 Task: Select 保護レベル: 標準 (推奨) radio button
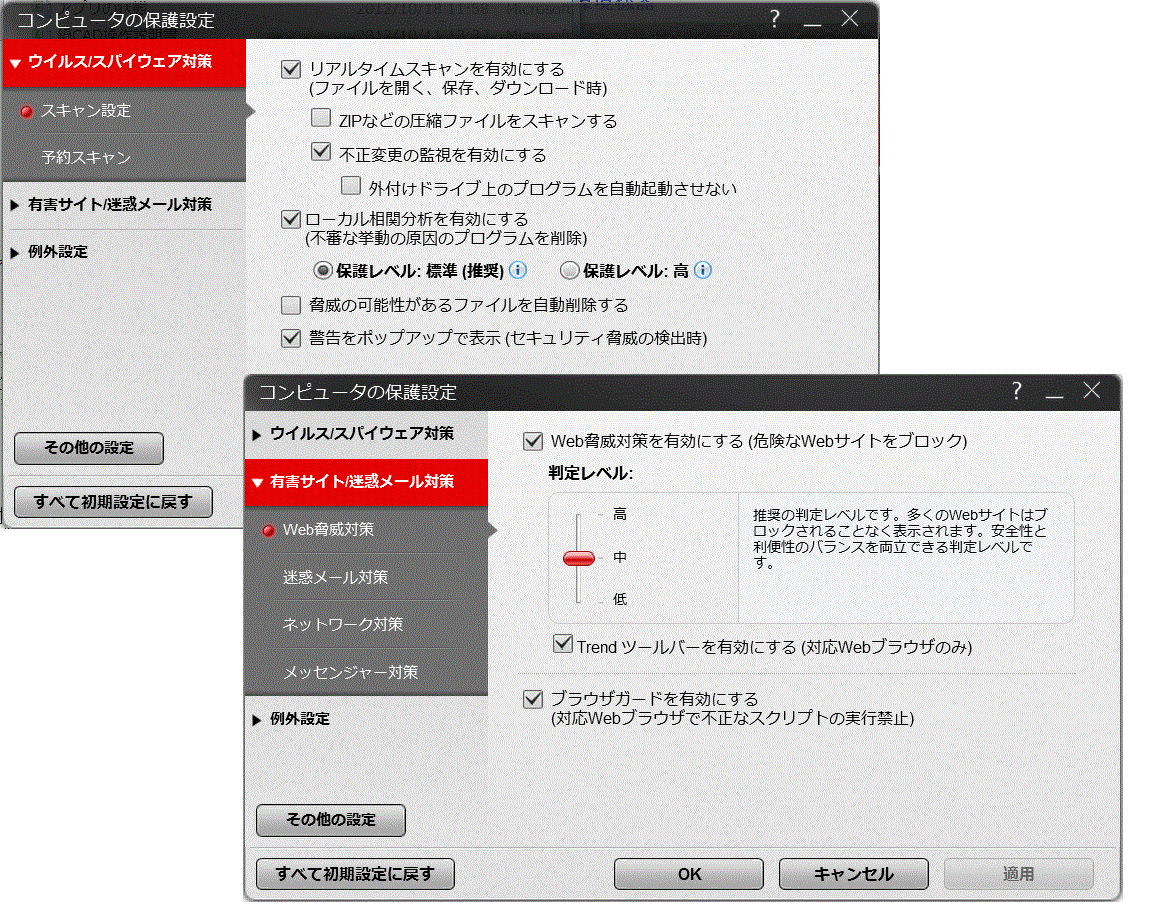click(323, 270)
